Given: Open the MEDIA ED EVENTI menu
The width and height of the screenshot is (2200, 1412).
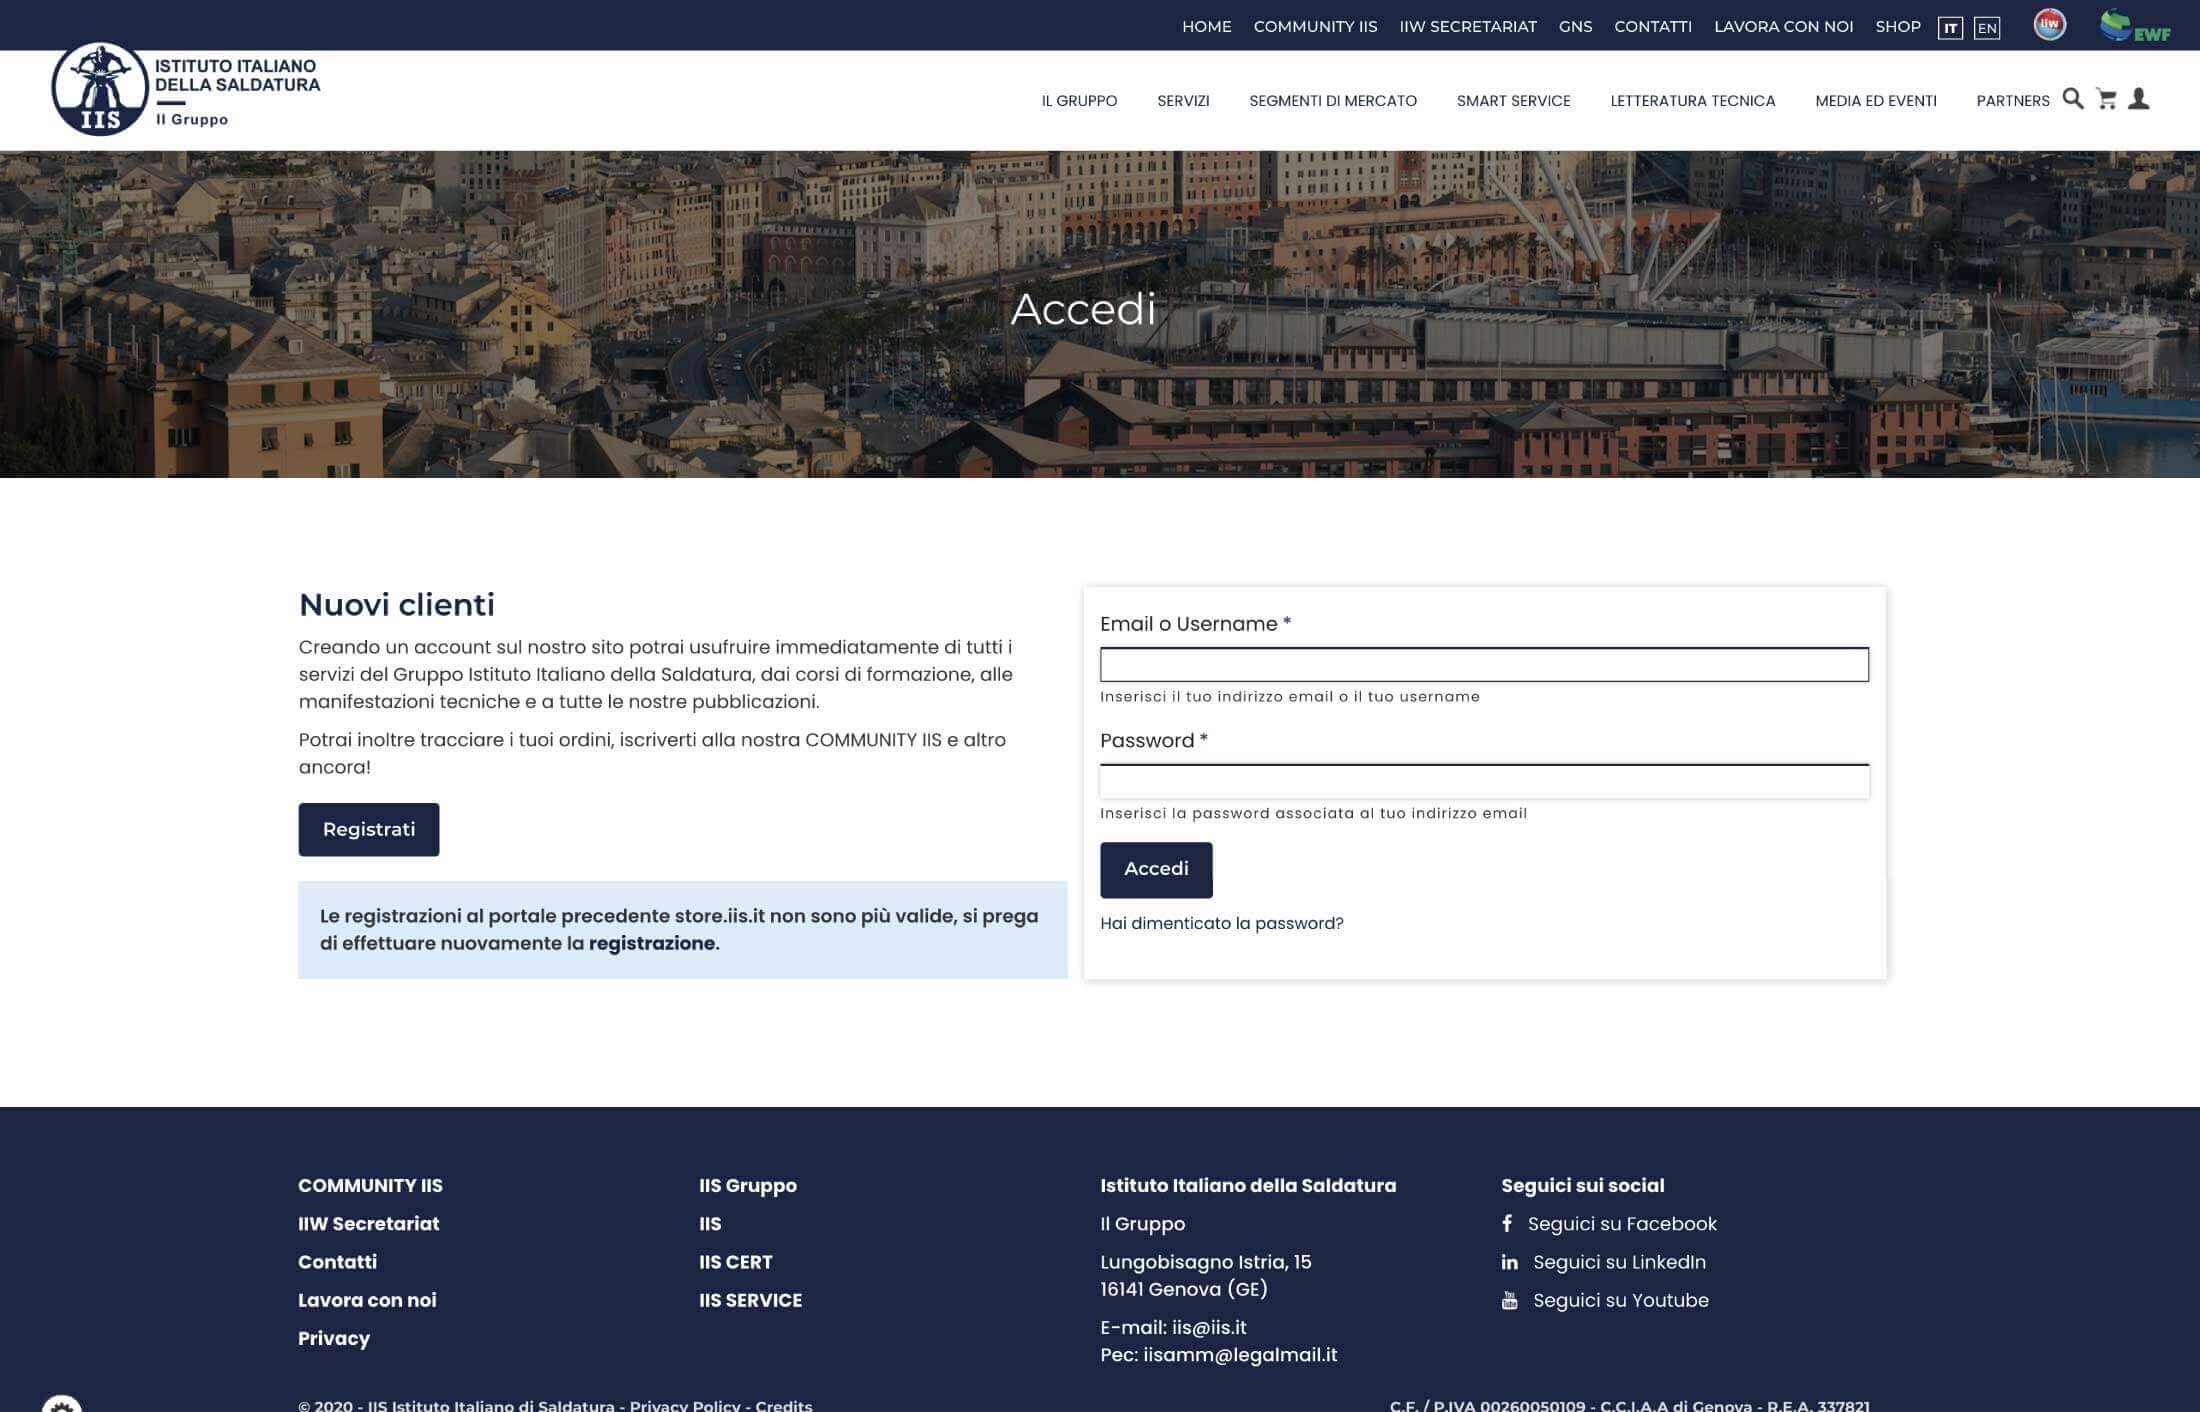Looking at the screenshot, I should click(1876, 100).
